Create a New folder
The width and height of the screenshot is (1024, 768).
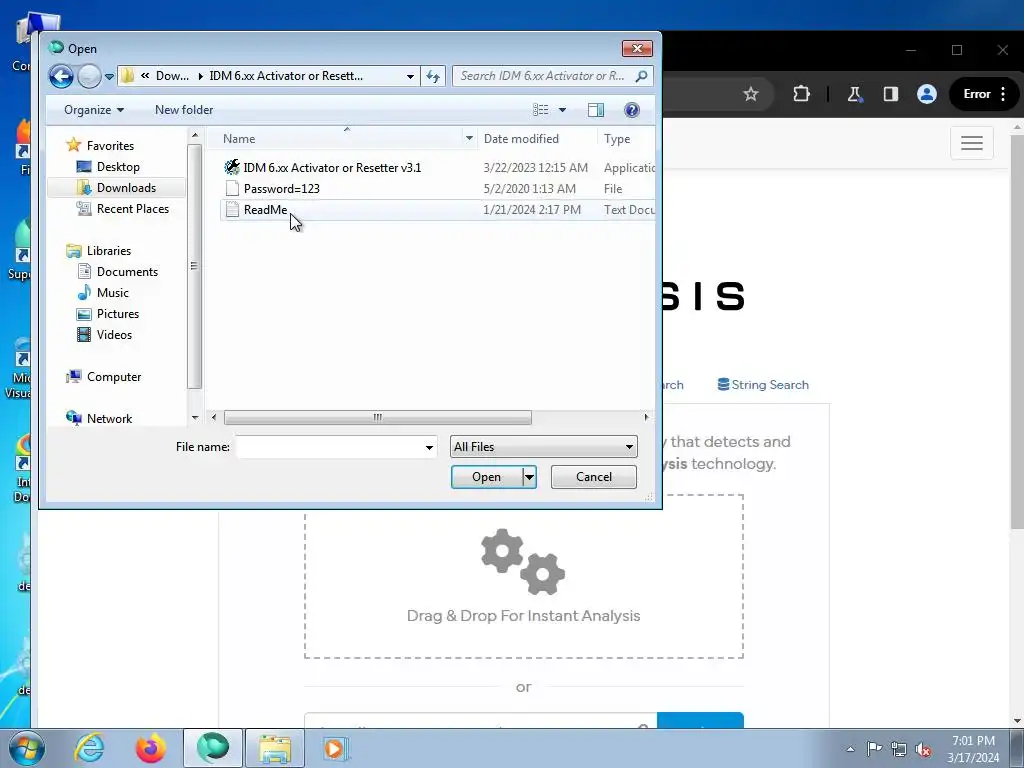(x=184, y=110)
